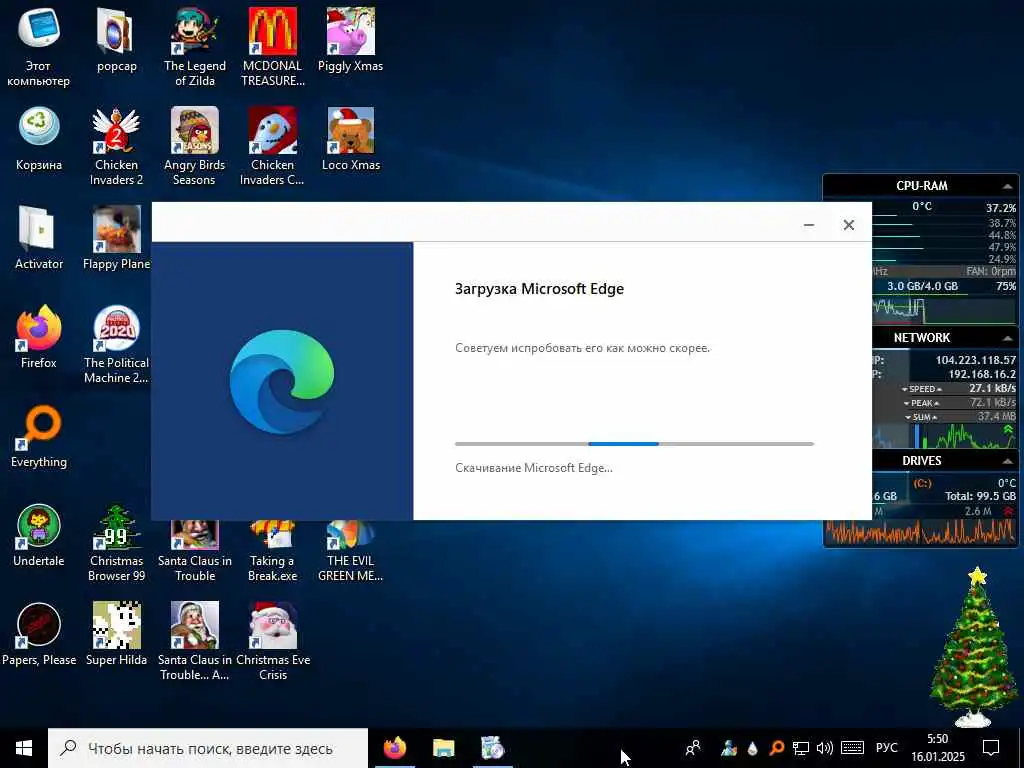
Task: Switch to Firefox on the taskbar
Action: pyautogui.click(x=394, y=748)
